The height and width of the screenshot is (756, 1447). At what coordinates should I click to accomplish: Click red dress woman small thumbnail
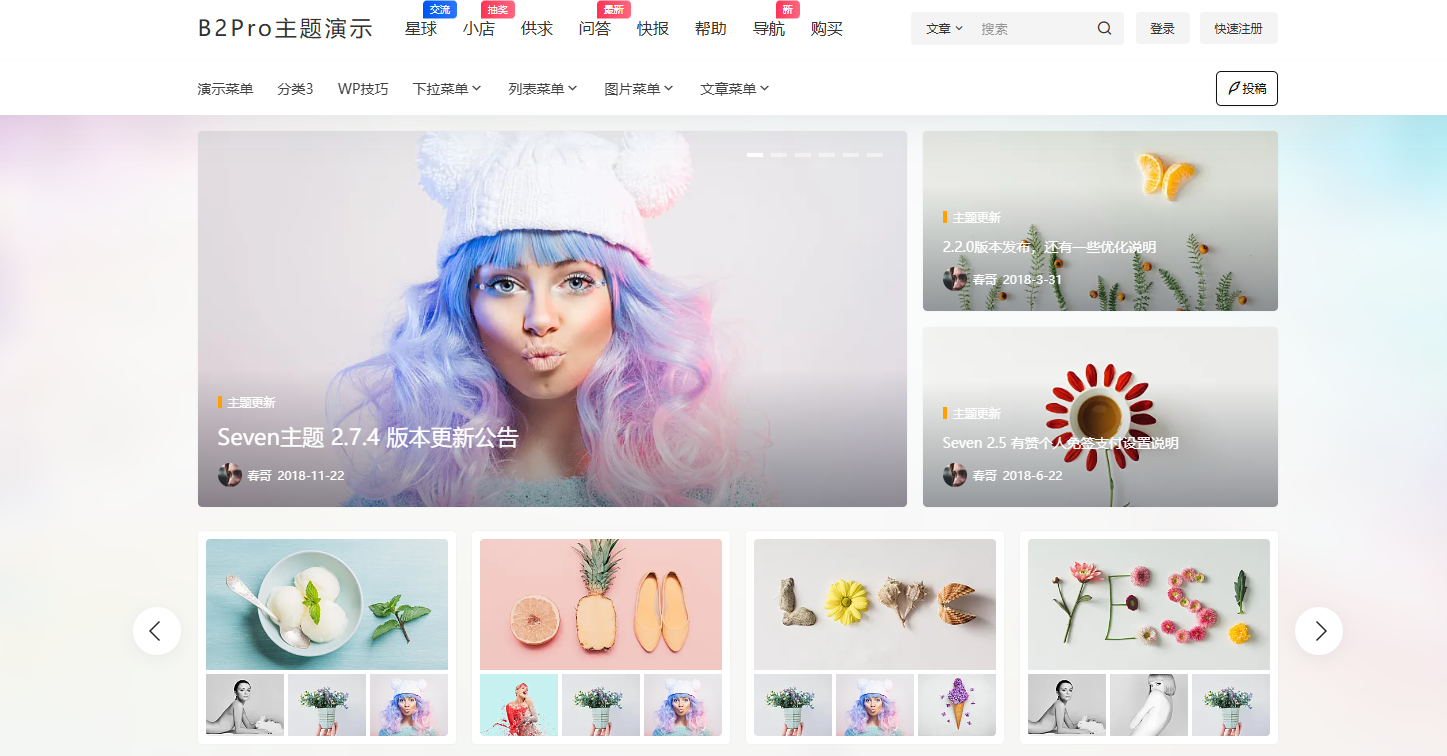click(x=519, y=705)
